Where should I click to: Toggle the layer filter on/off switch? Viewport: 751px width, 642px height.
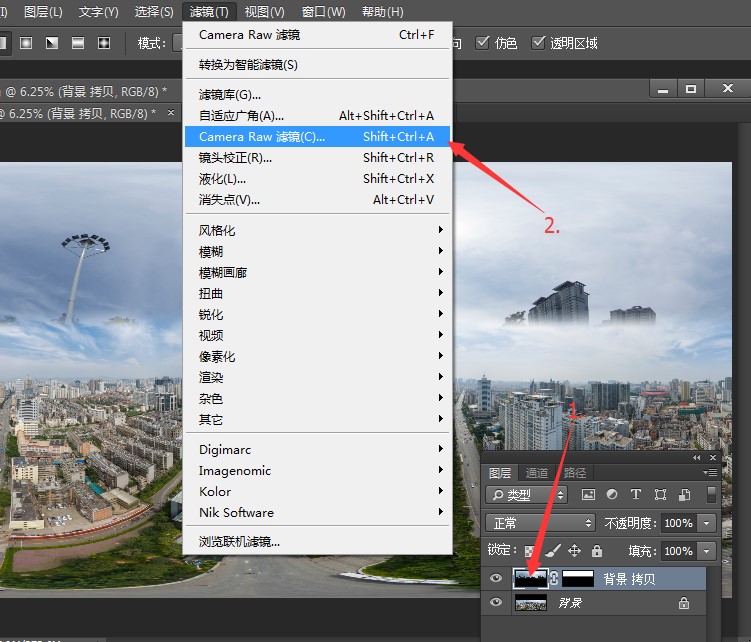click(711, 494)
